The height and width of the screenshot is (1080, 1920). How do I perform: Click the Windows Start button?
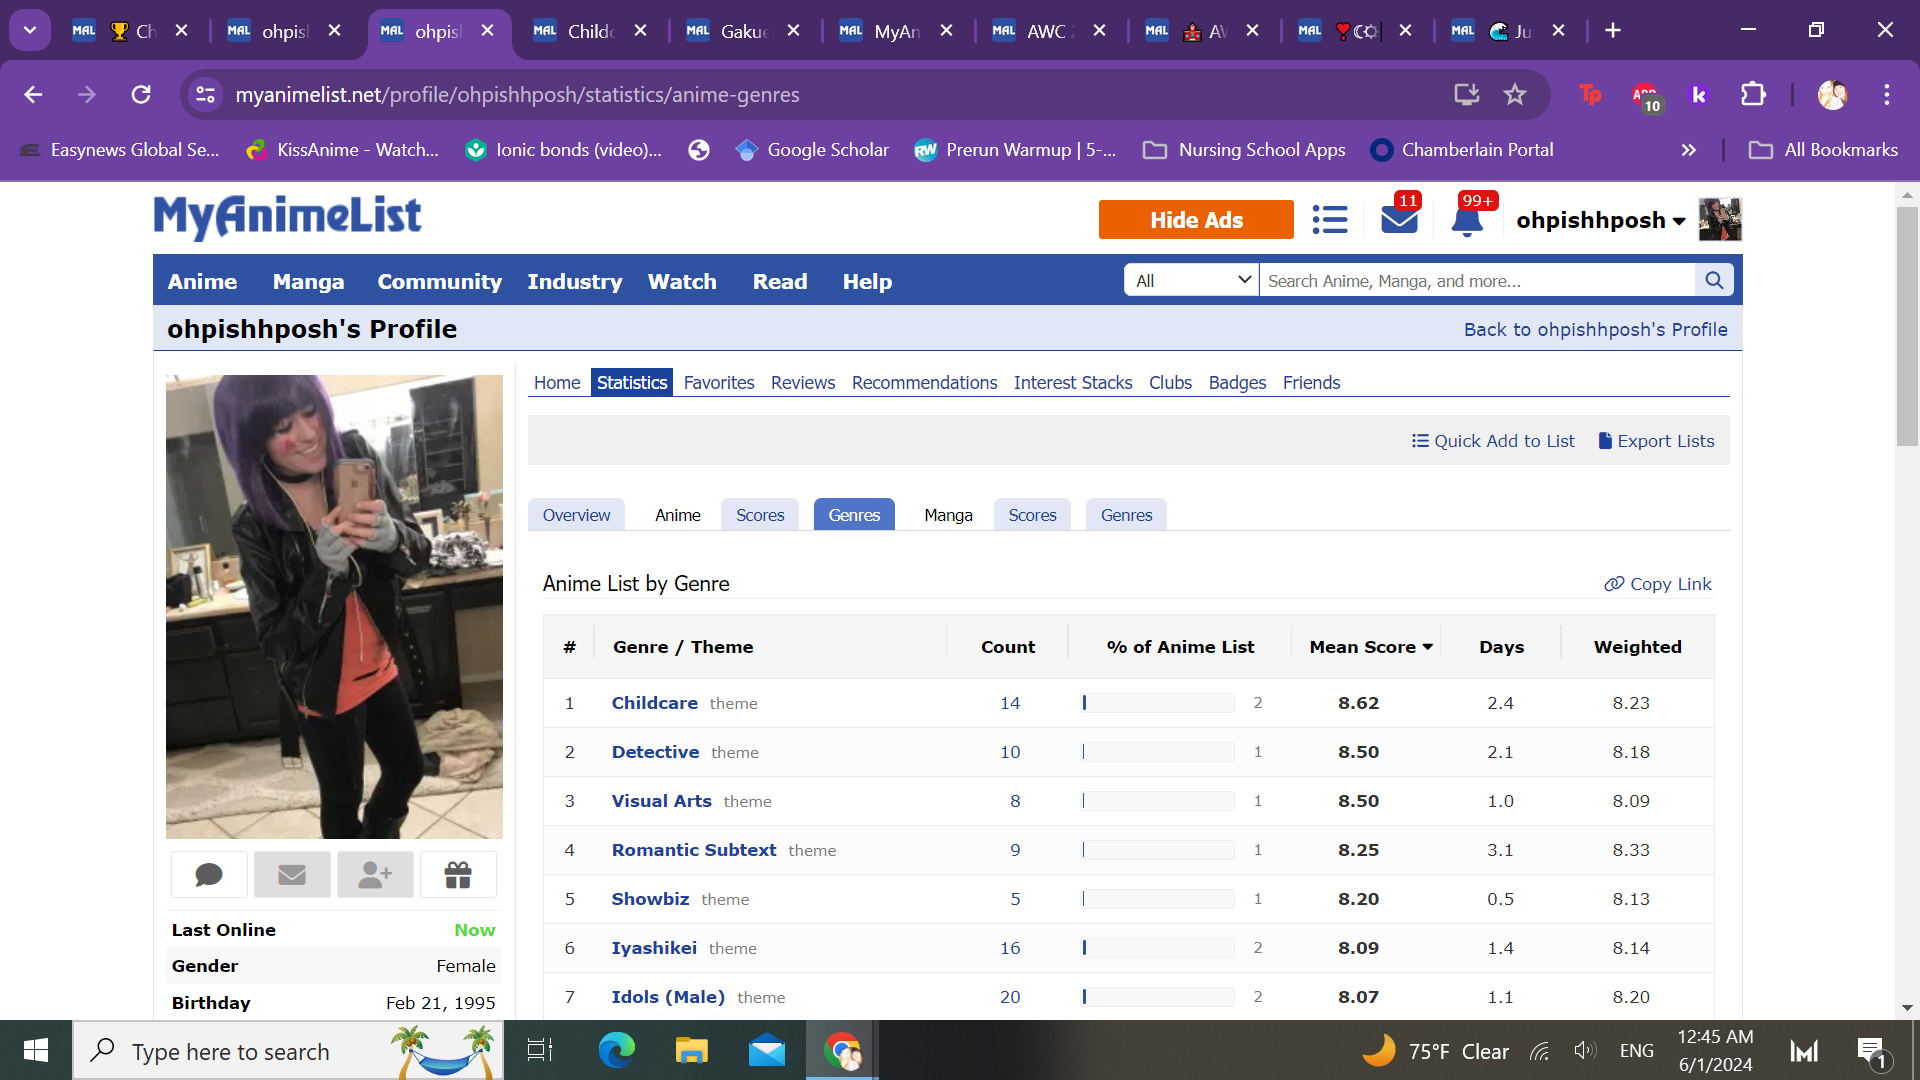click(x=36, y=1050)
